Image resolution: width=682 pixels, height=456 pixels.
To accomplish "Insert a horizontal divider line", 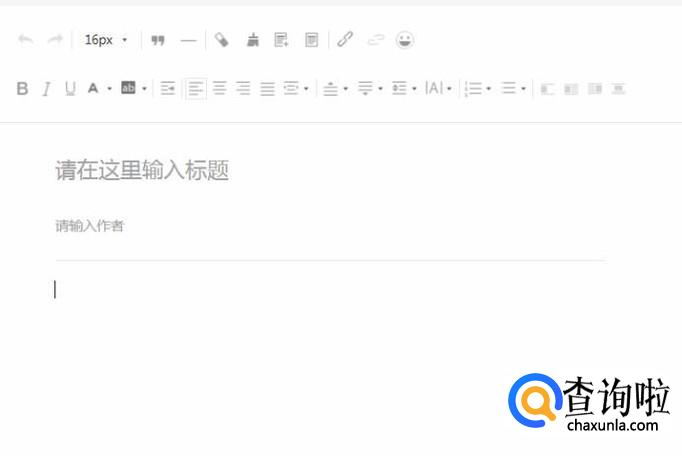I will click(188, 41).
